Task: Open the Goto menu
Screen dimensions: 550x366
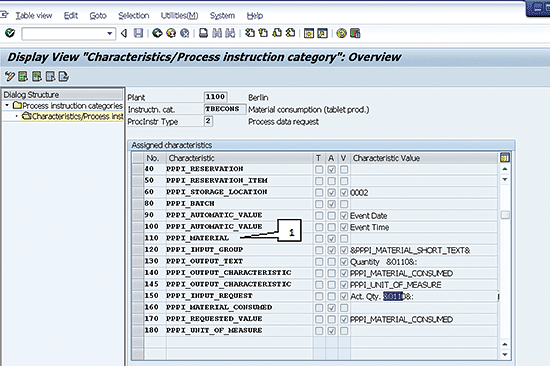Action: 98,15
